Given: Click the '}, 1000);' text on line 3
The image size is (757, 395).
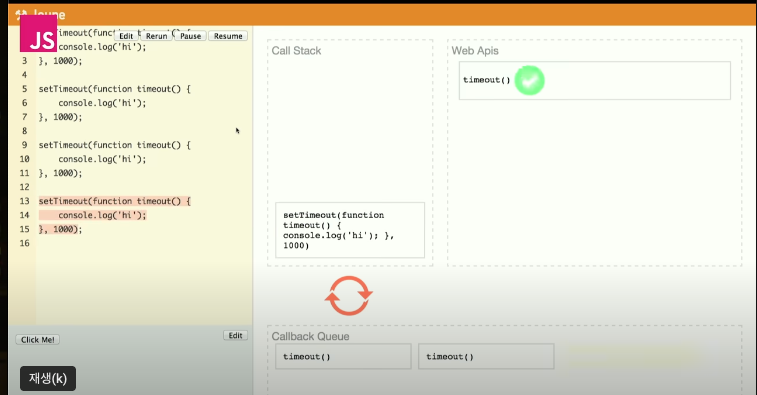Looking at the screenshot, I should click(x=60, y=61).
